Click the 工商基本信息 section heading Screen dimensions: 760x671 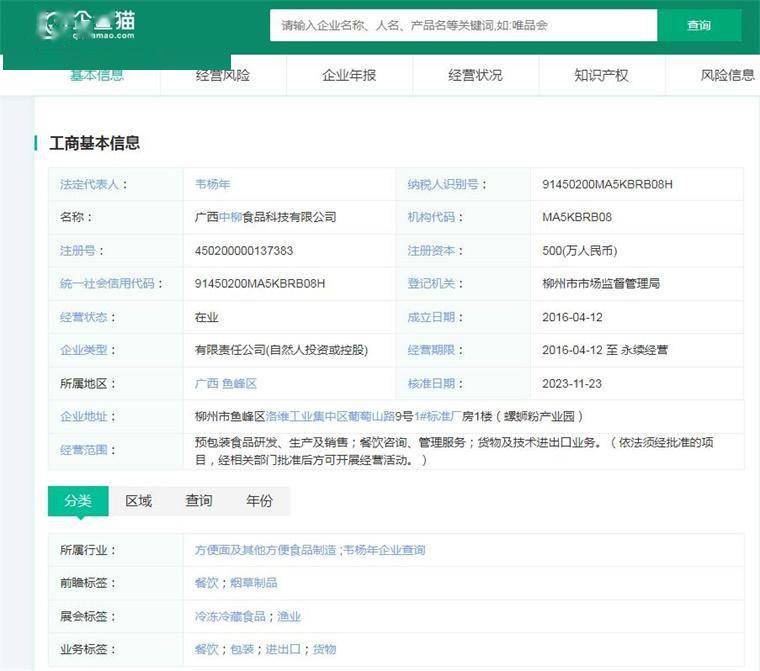pyautogui.click(x=95, y=144)
